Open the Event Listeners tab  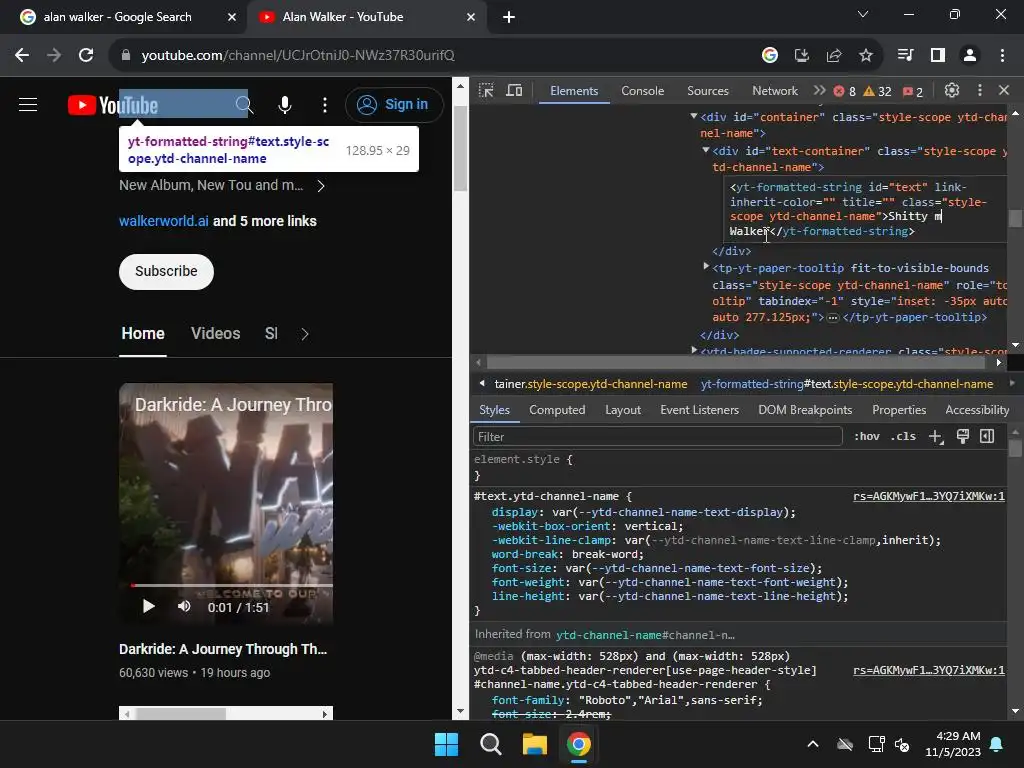699,409
